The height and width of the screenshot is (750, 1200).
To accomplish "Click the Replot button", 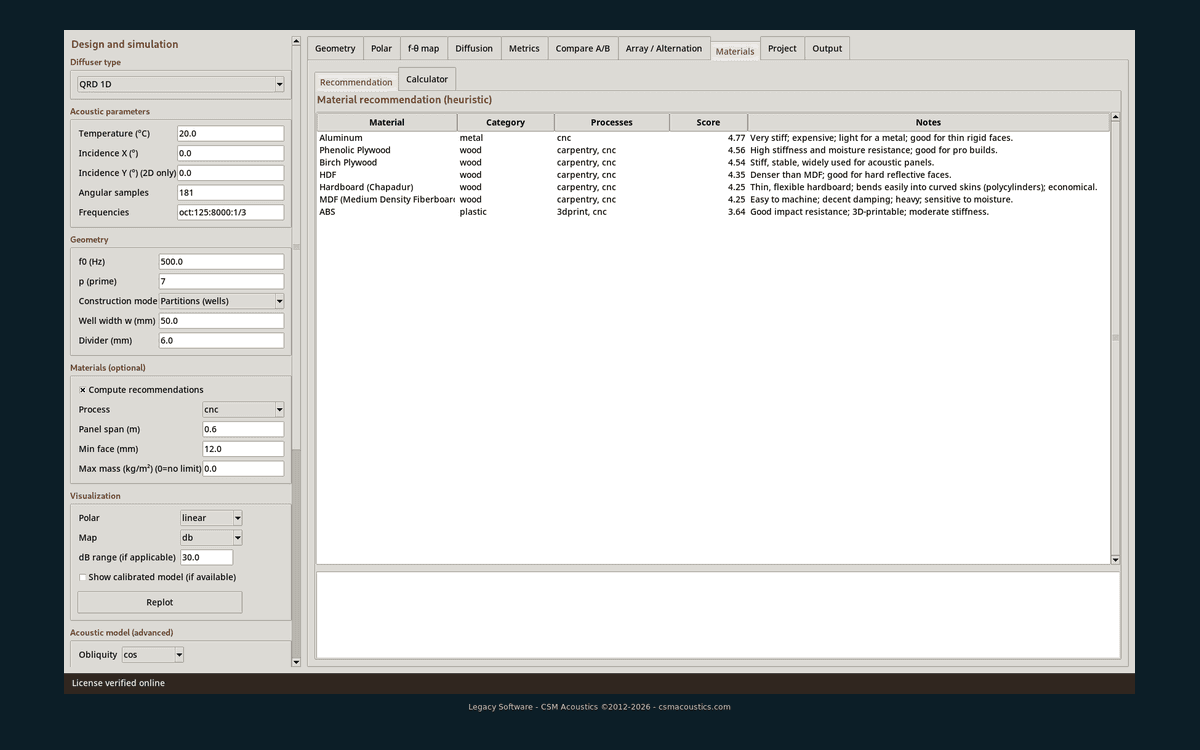I will (160, 602).
